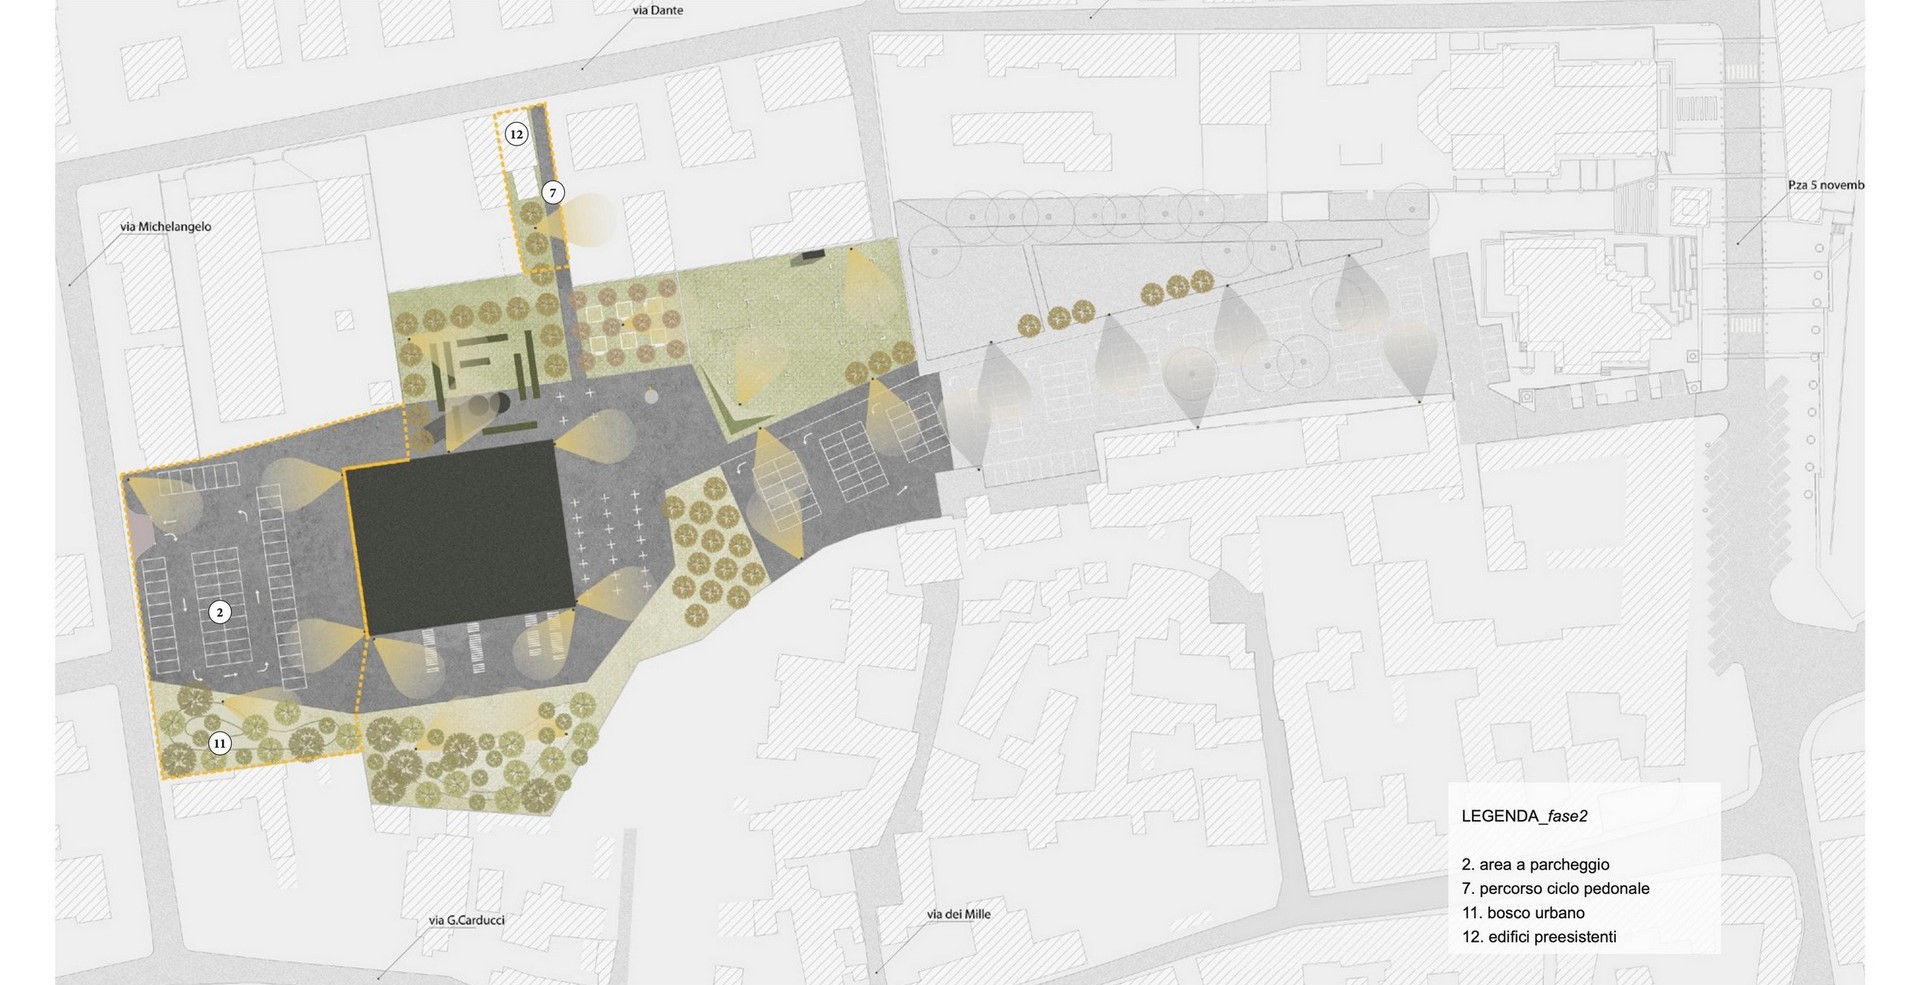Viewport: 1920px width, 985px height.
Task: Select the "via G.Carducci" street label
Action: pos(467,920)
